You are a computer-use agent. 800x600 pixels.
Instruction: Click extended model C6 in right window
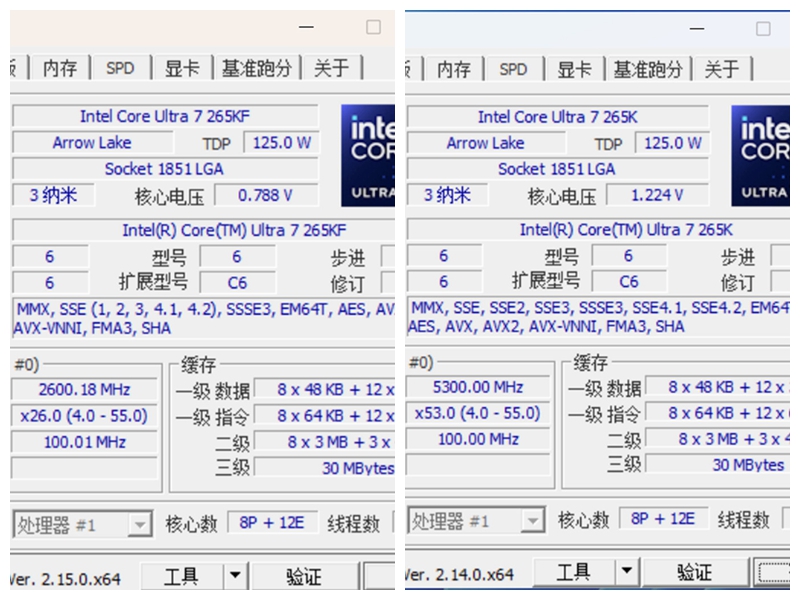629,282
